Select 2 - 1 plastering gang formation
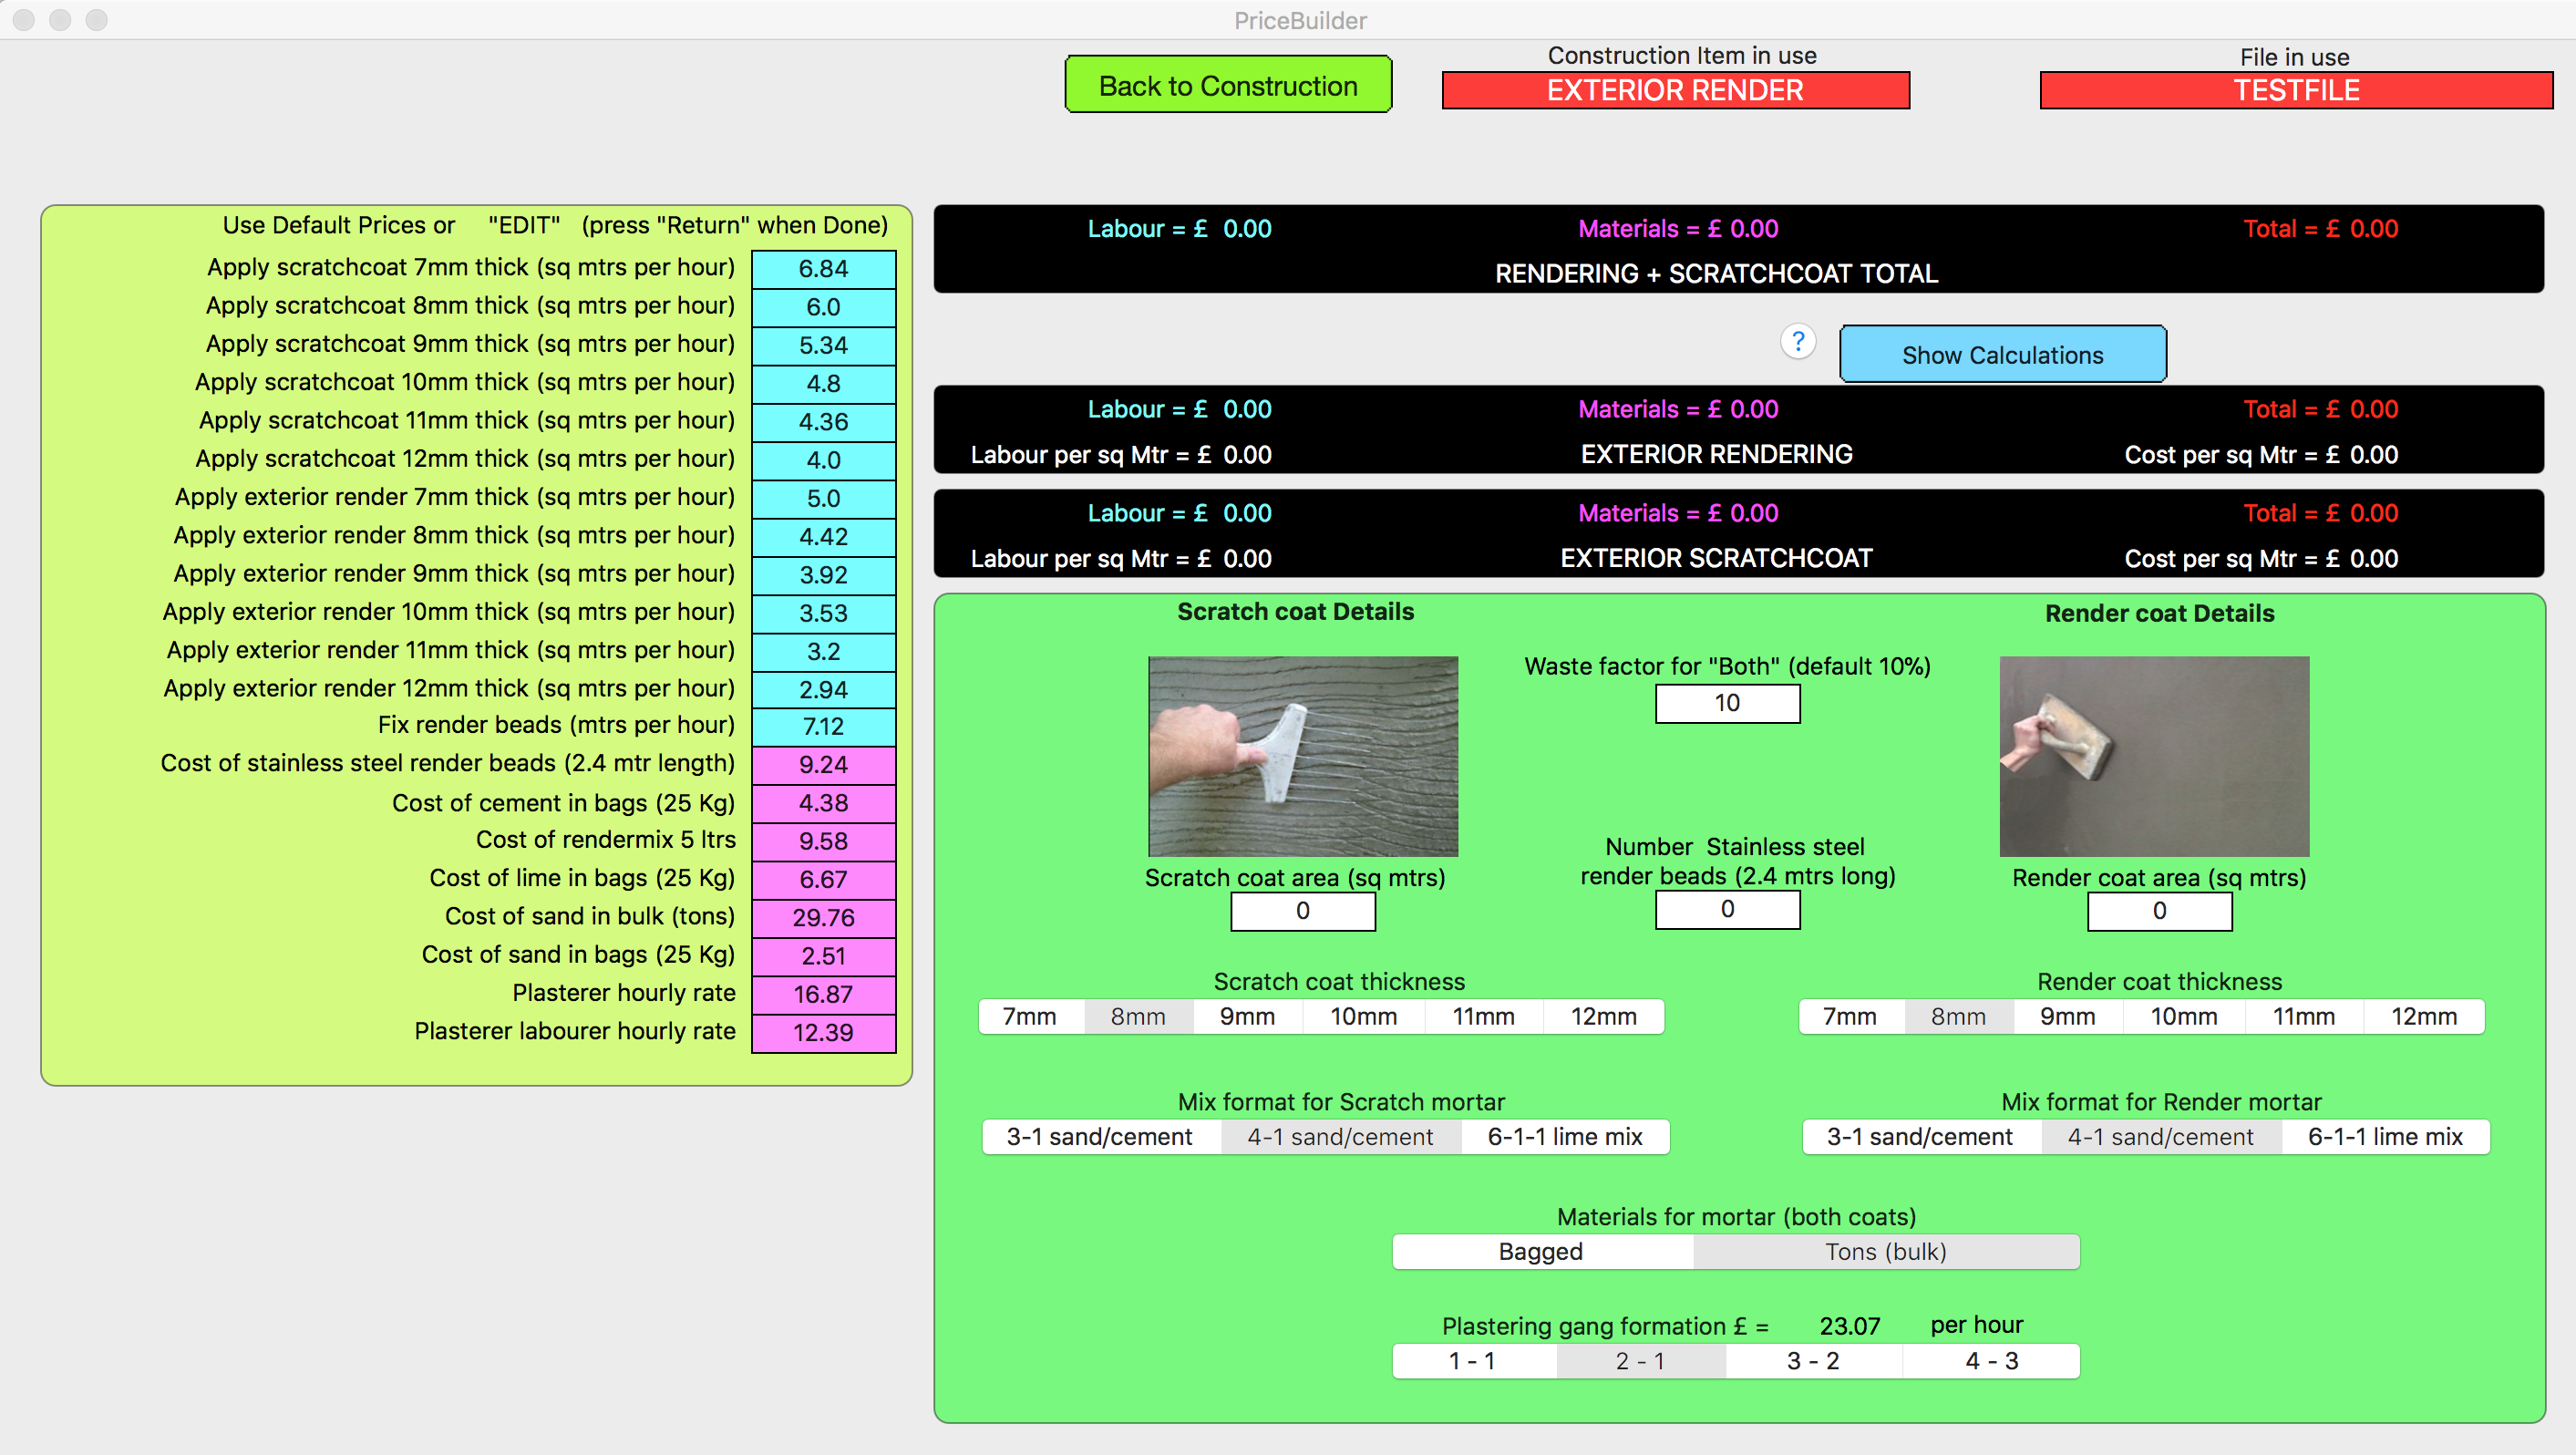This screenshot has height=1455, width=2576. (x=1641, y=1361)
